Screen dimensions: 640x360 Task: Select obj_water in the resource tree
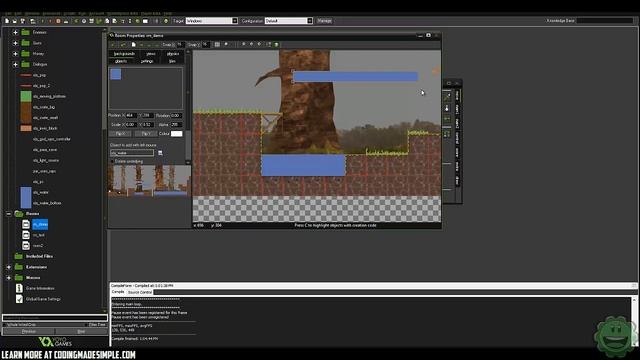point(41,192)
